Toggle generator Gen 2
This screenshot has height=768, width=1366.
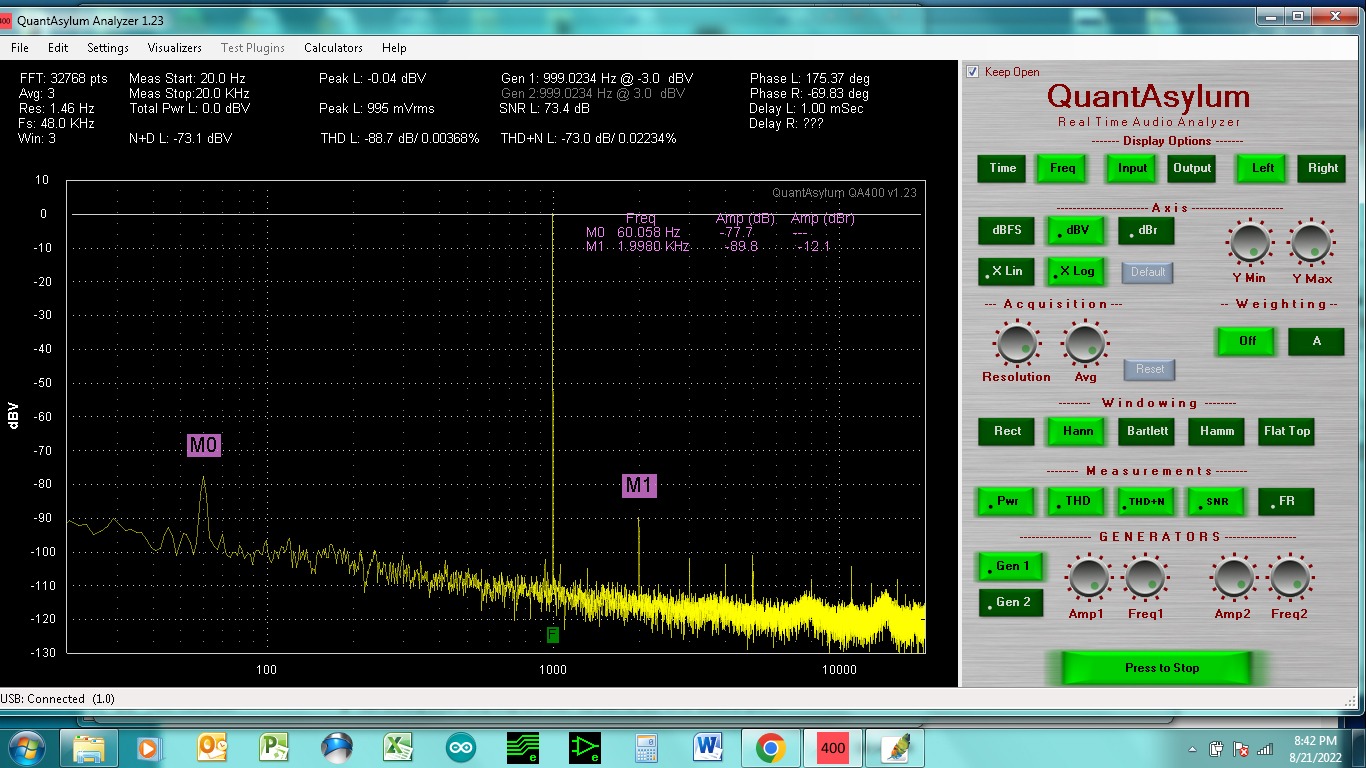[1011, 602]
